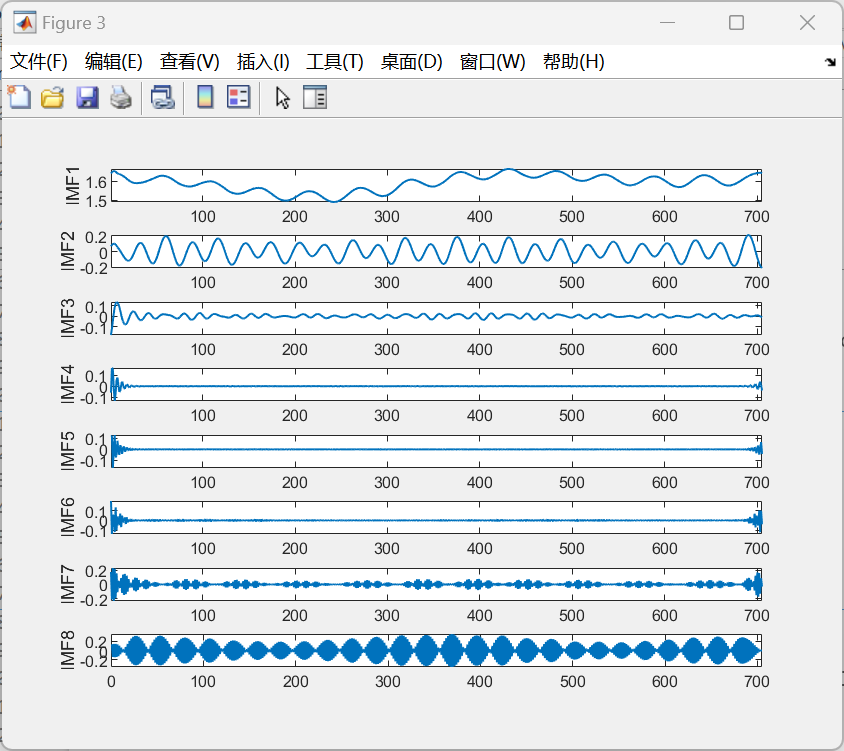Toggle the Link Plot toolbar button
This screenshot has width=844, height=751.
162,97
